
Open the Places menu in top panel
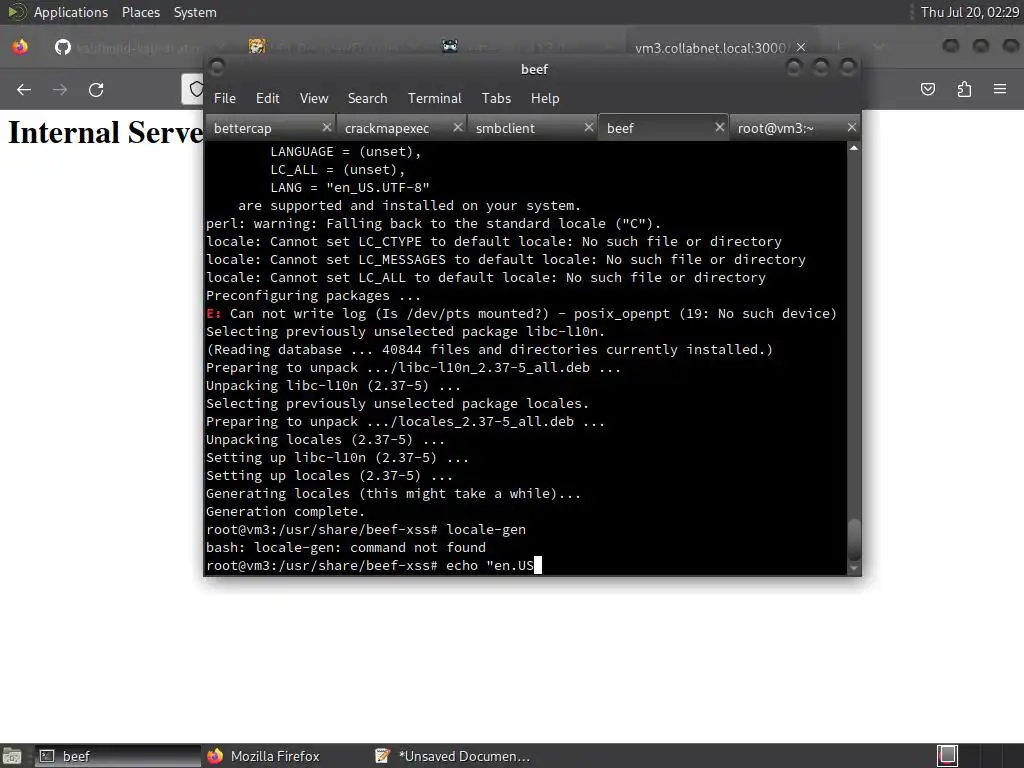(x=140, y=12)
